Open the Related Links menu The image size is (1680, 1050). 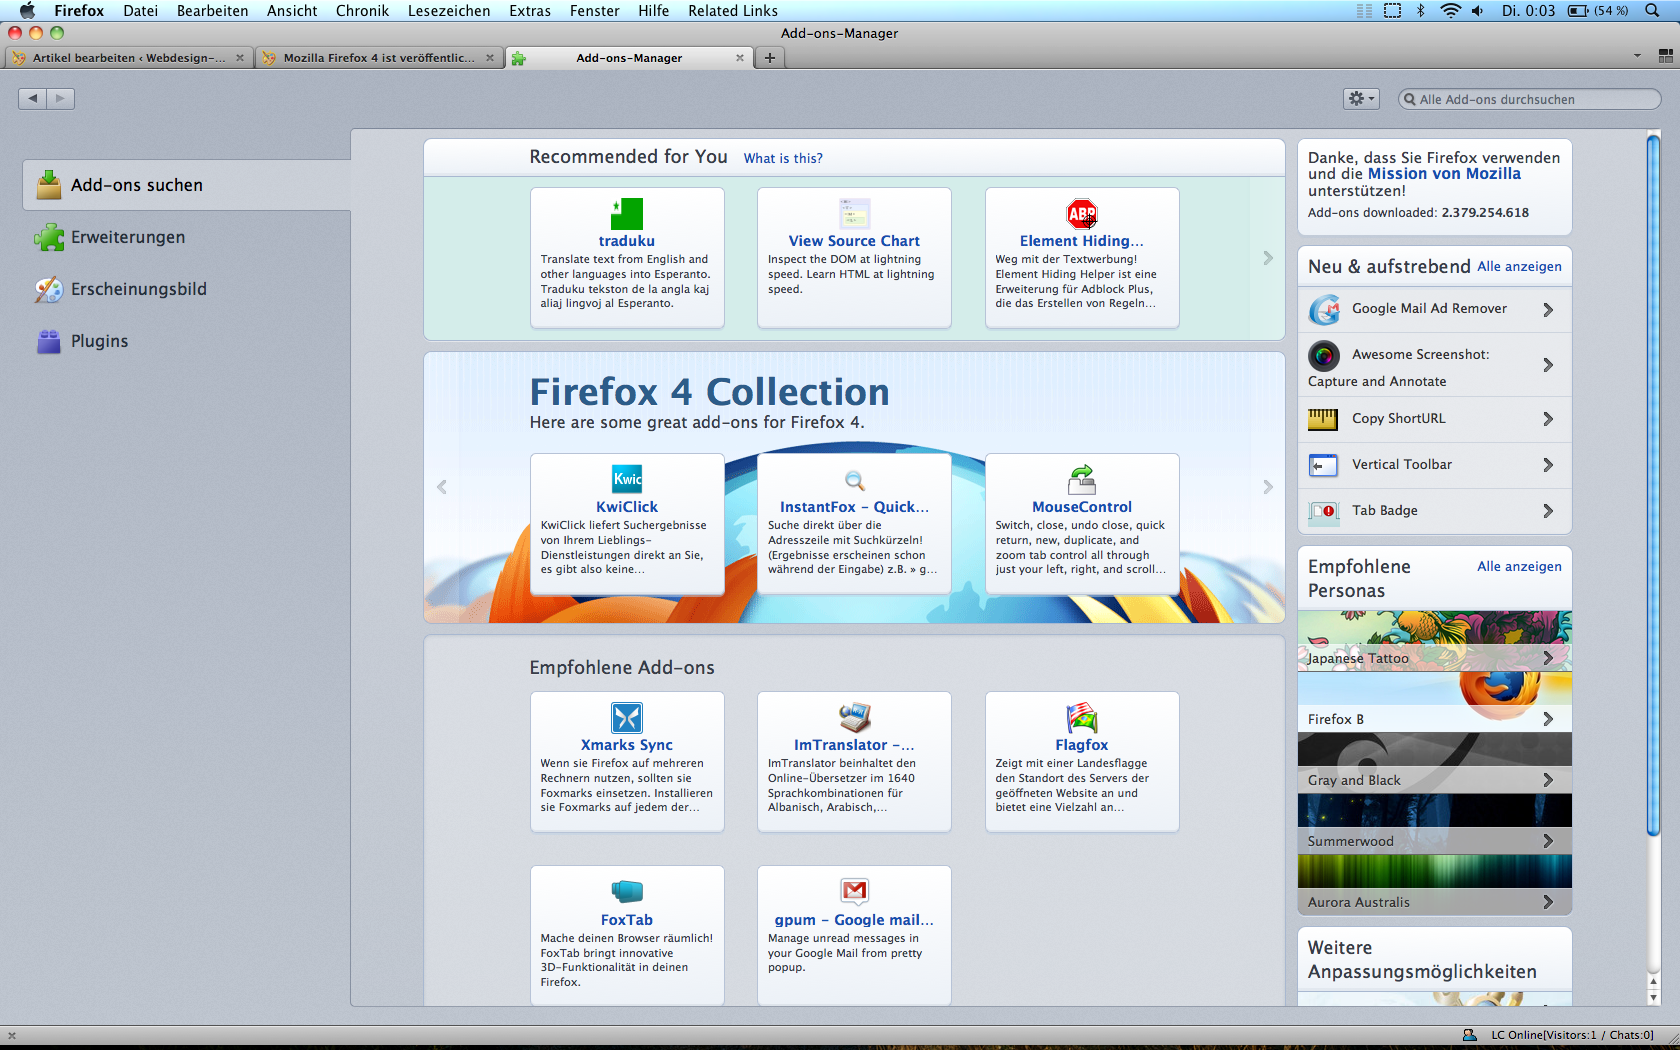733,11
